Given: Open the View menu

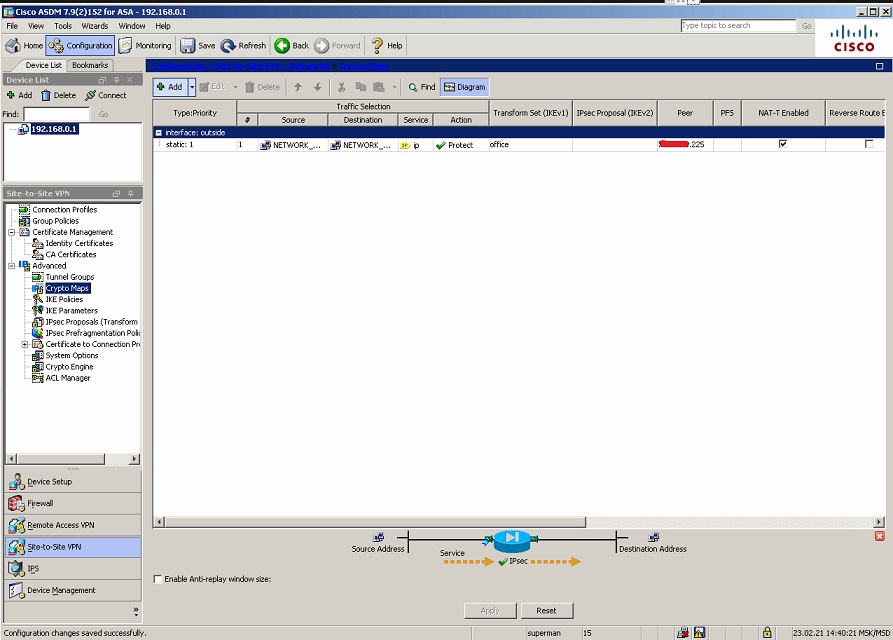Looking at the screenshot, I should (36, 26).
